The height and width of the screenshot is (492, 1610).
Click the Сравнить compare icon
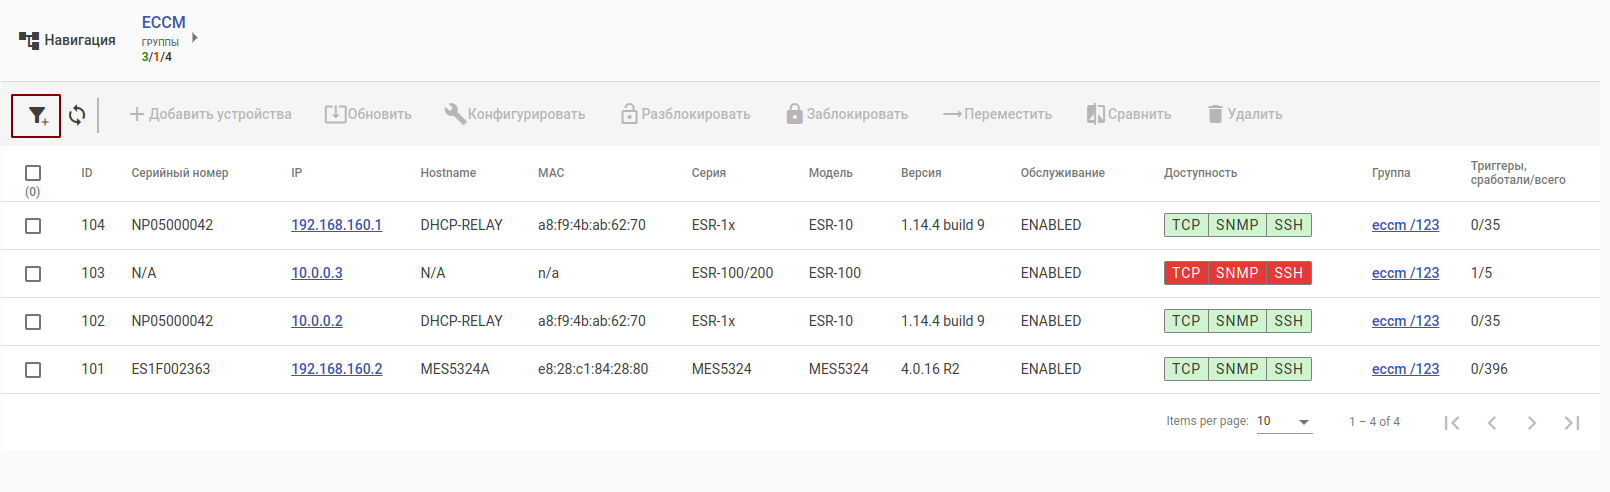coord(1096,114)
